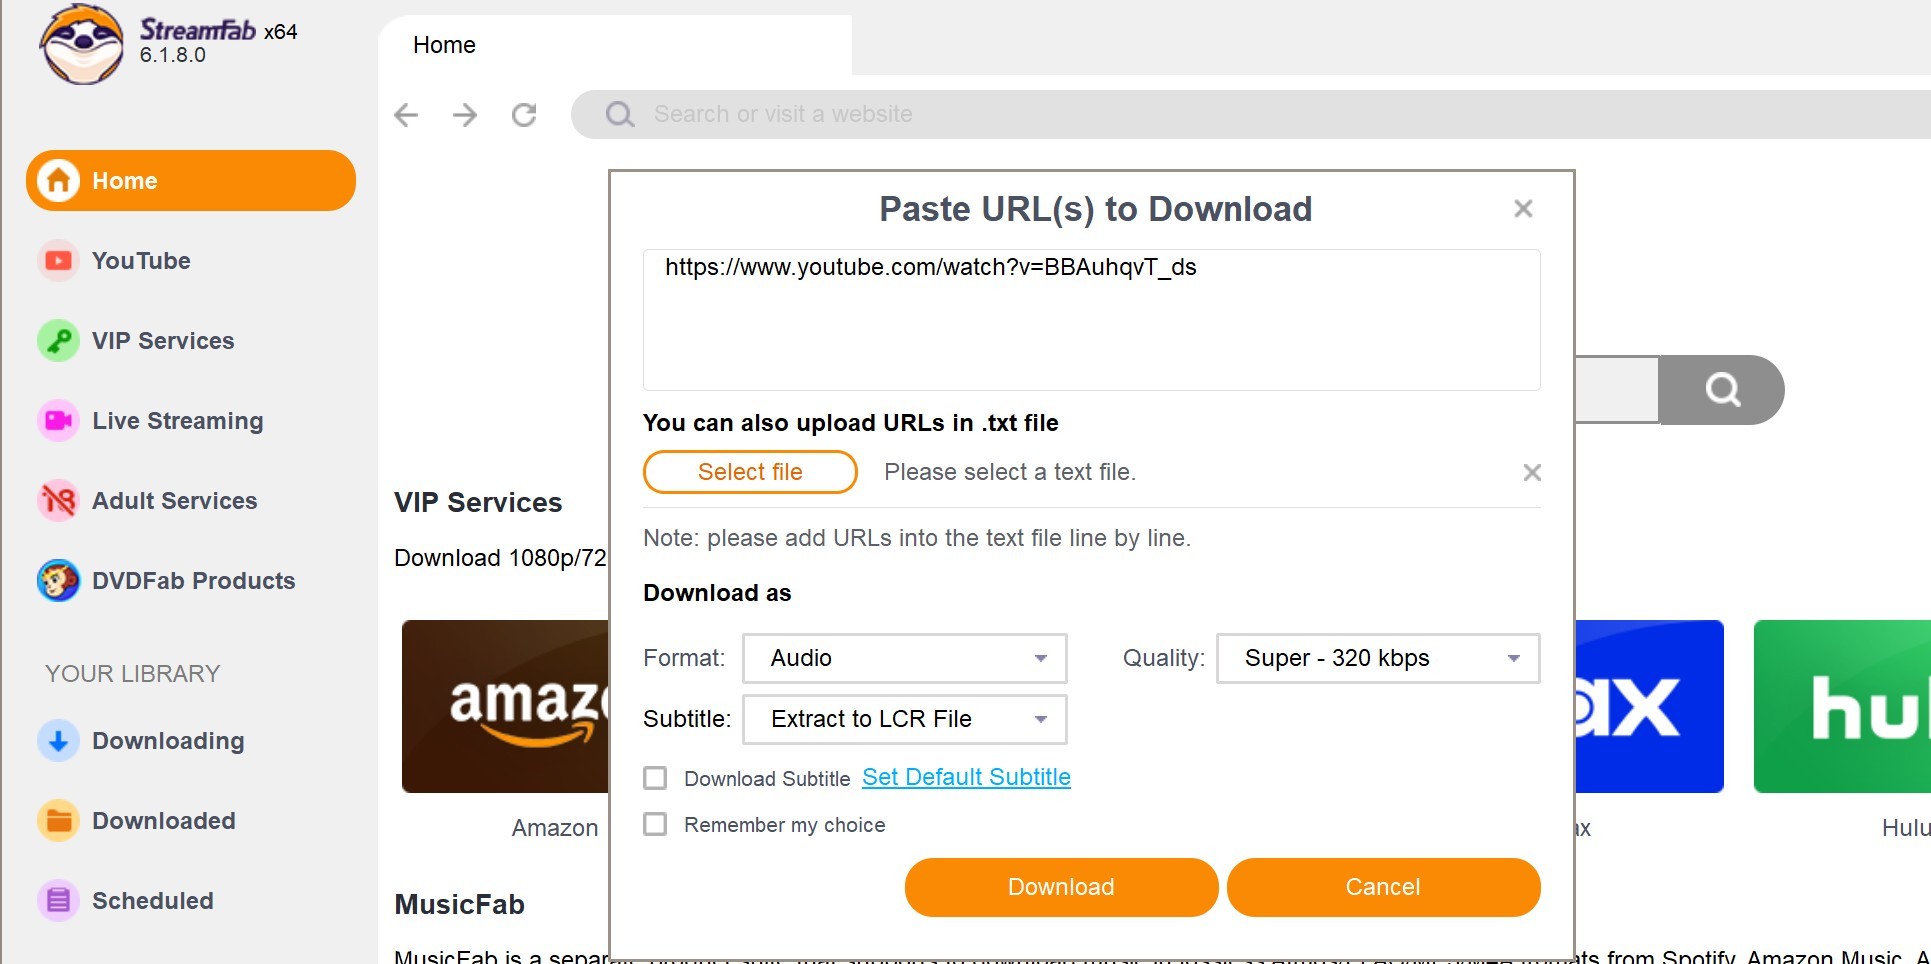Open the Amazon service thumbnail
Screen dimensions: 1931x964
(505, 706)
